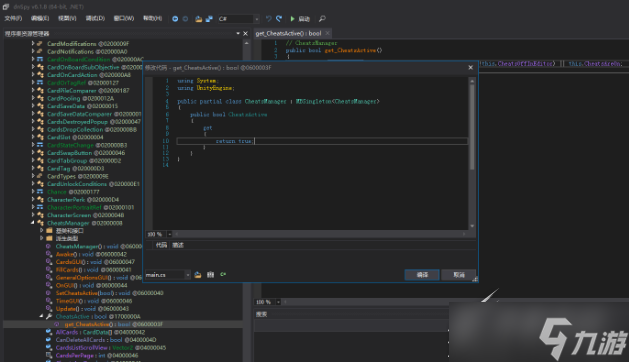Viewport: 629px width, 362px height.
Task: Open the Edit (E) menu
Action: point(40,18)
